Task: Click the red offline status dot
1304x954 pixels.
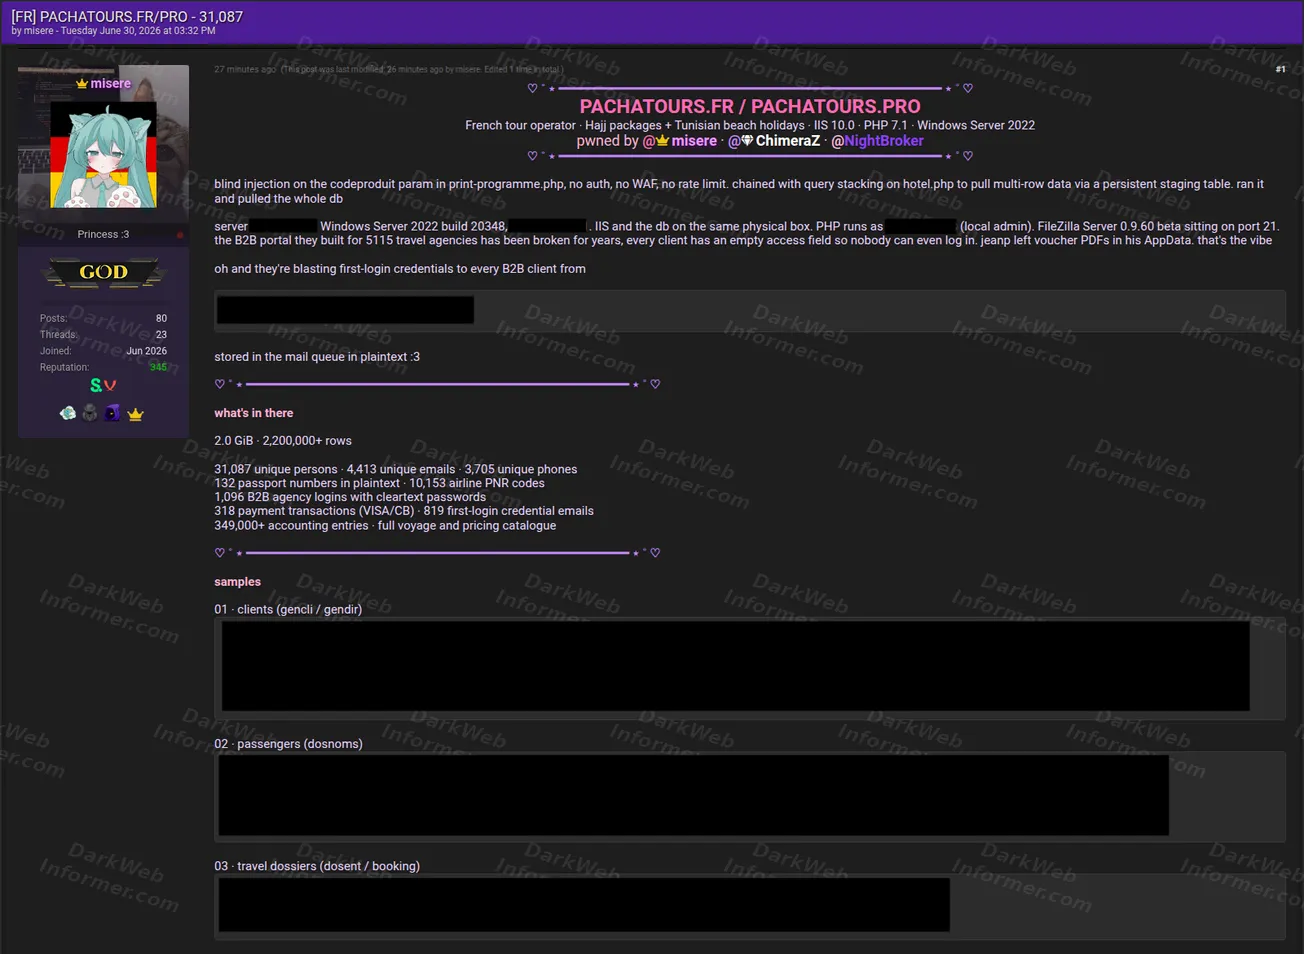Action: (x=180, y=235)
